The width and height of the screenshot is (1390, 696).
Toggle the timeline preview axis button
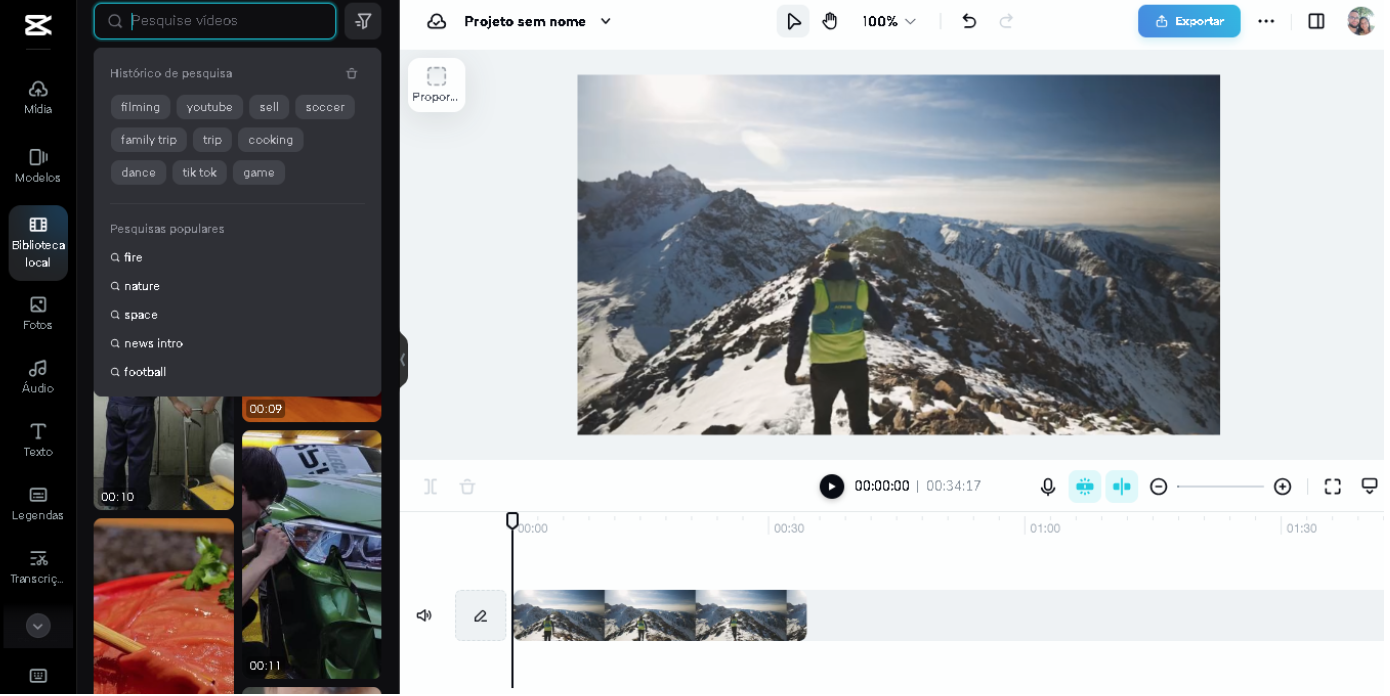pyautogui.click(x=1124, y=487)
